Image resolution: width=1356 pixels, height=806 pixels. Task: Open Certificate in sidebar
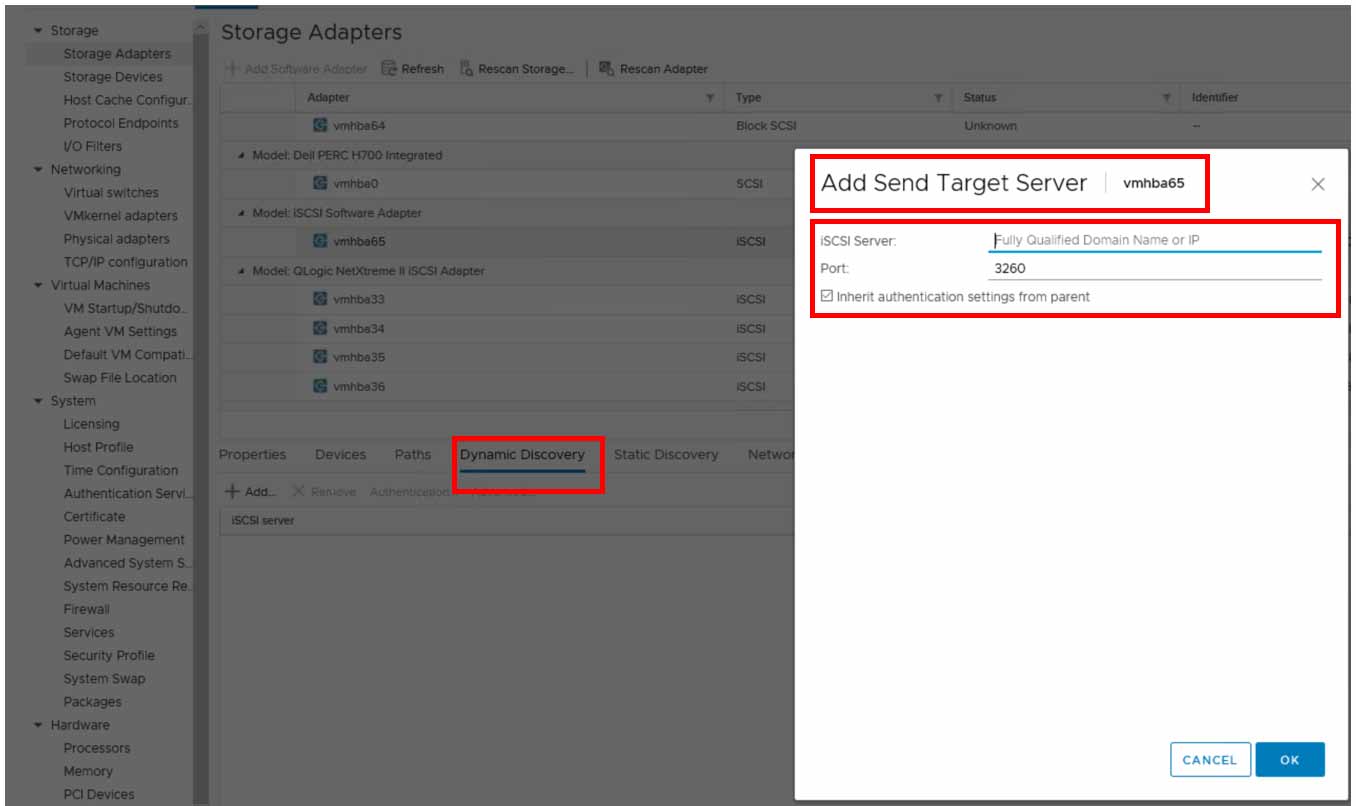coord(94,517)
